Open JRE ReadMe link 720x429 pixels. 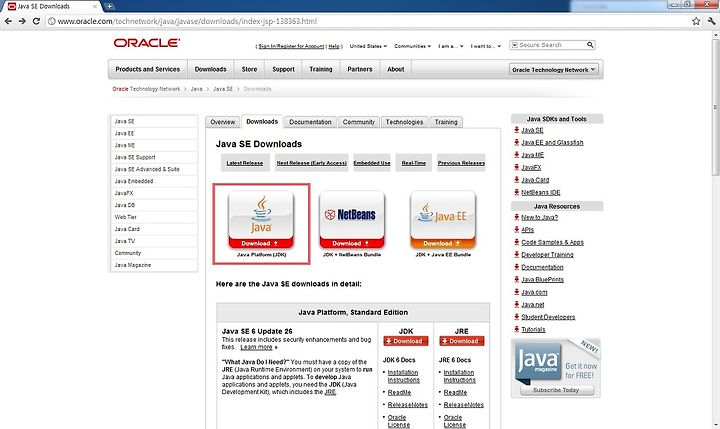455,393
